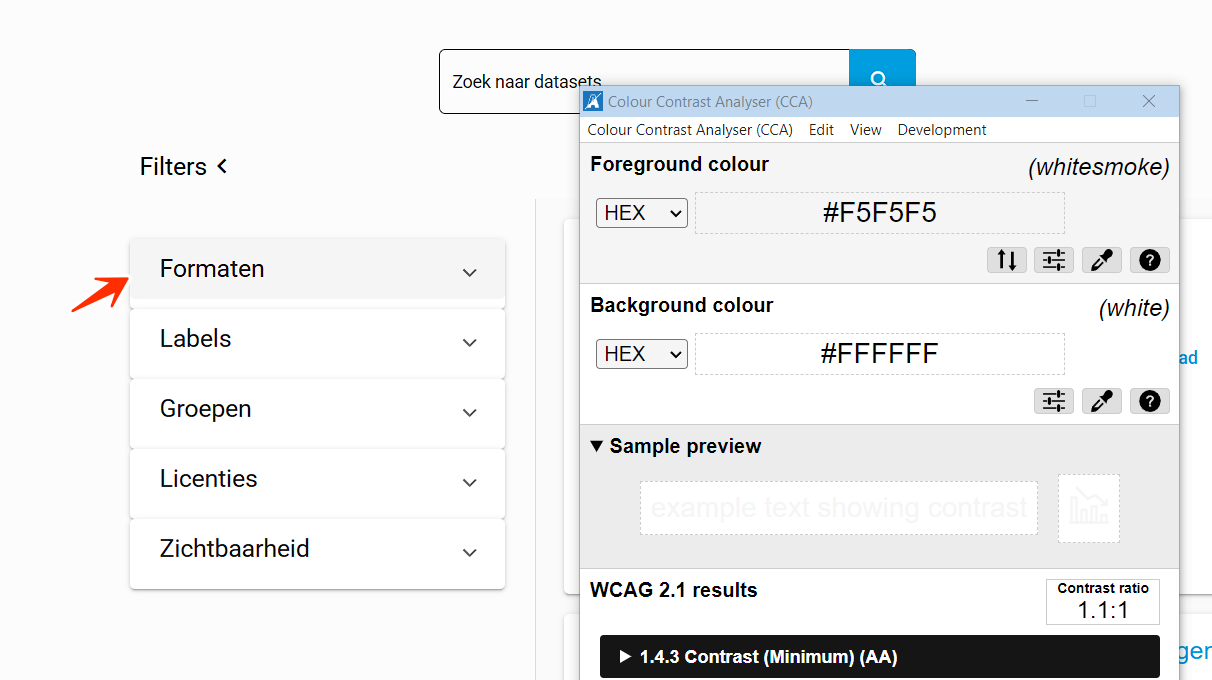Open background HEX format dropdown
Image resolution: width=1212 pixels, height=680 pixels.
pos(641,354)
